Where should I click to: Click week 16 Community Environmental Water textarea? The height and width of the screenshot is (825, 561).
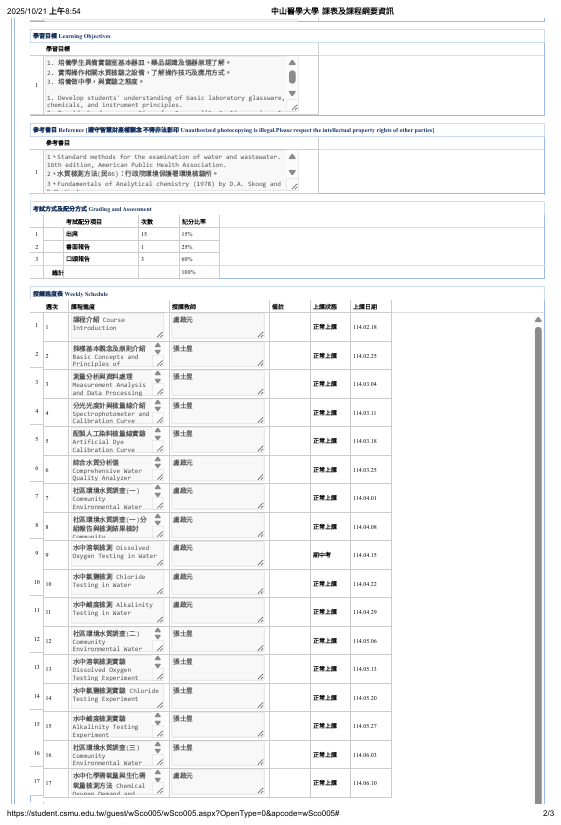click(x=118, y=754)
